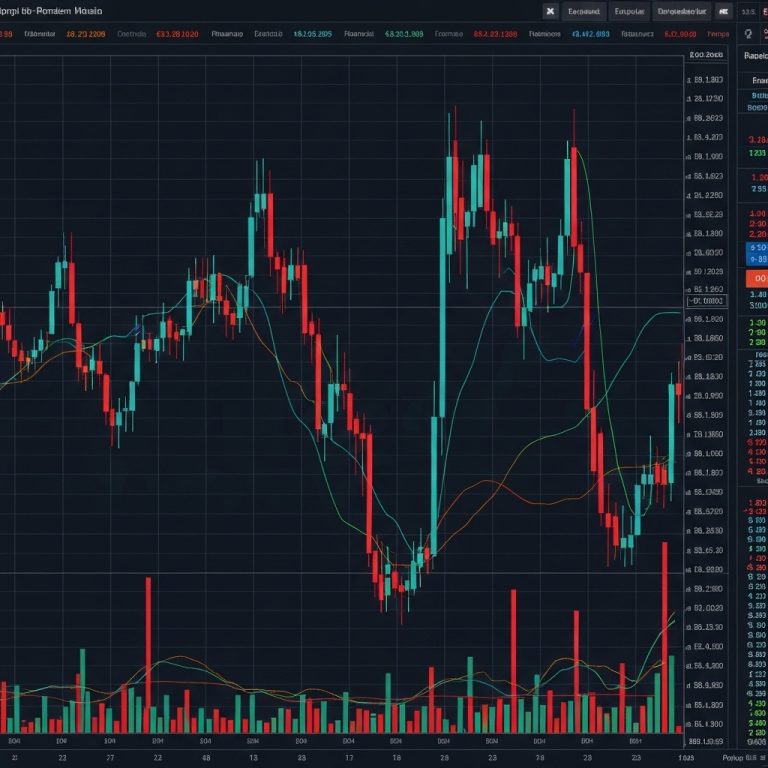Click the '48' label on the time axis
The image size is (768, 768).
tap(204, 758)
